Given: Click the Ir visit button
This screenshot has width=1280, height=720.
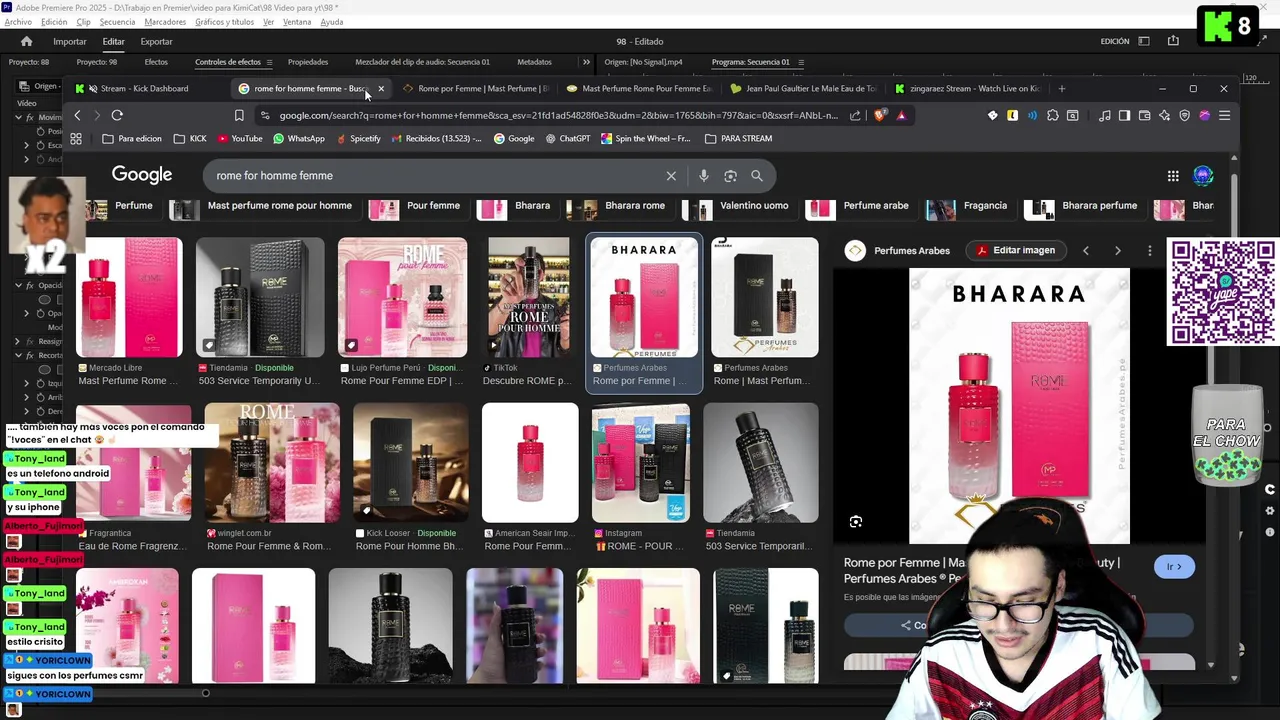Looking at the screenshot, I should point(1174,567).
